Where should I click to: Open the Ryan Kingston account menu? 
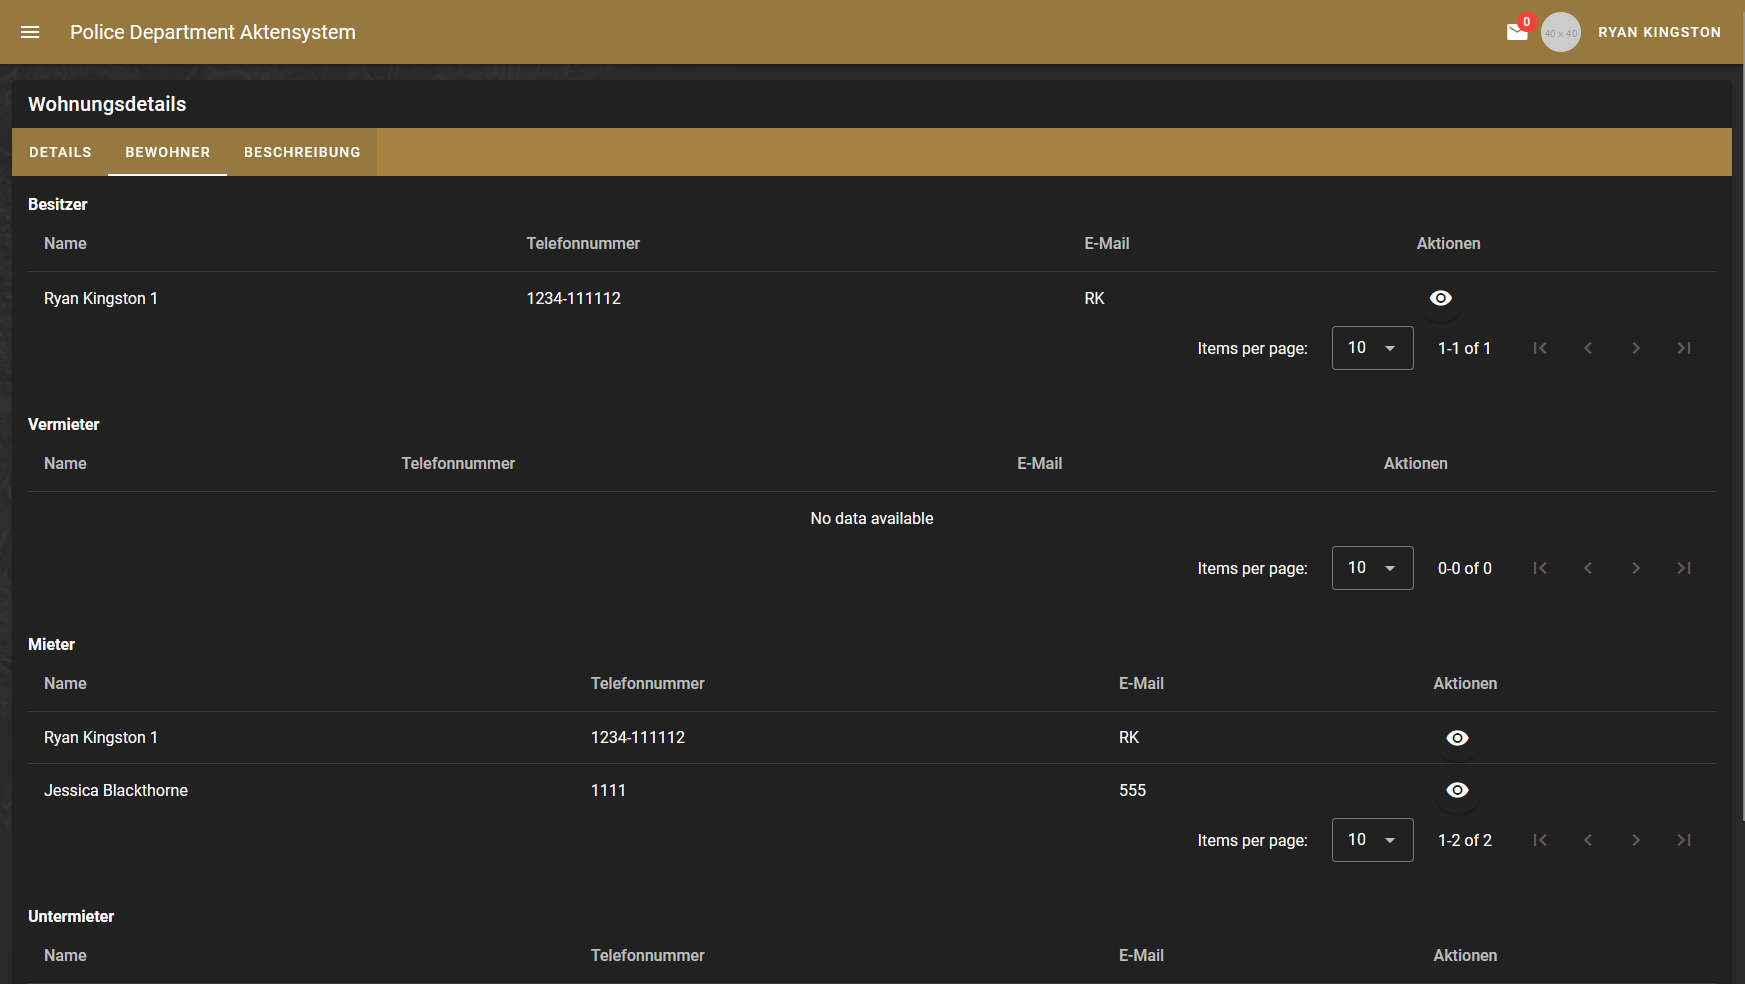1659,32
